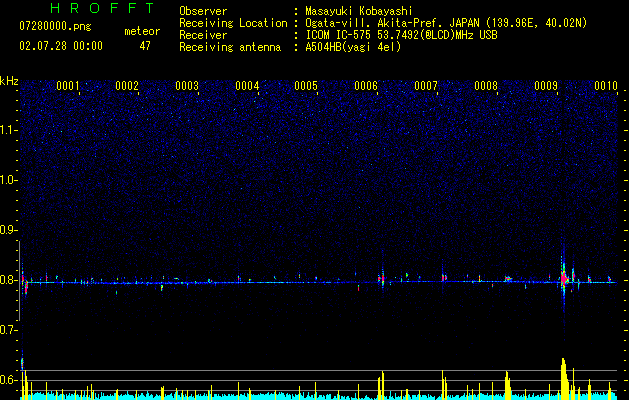
Task: Click the Observer label
Action: [x=203, y=11]
